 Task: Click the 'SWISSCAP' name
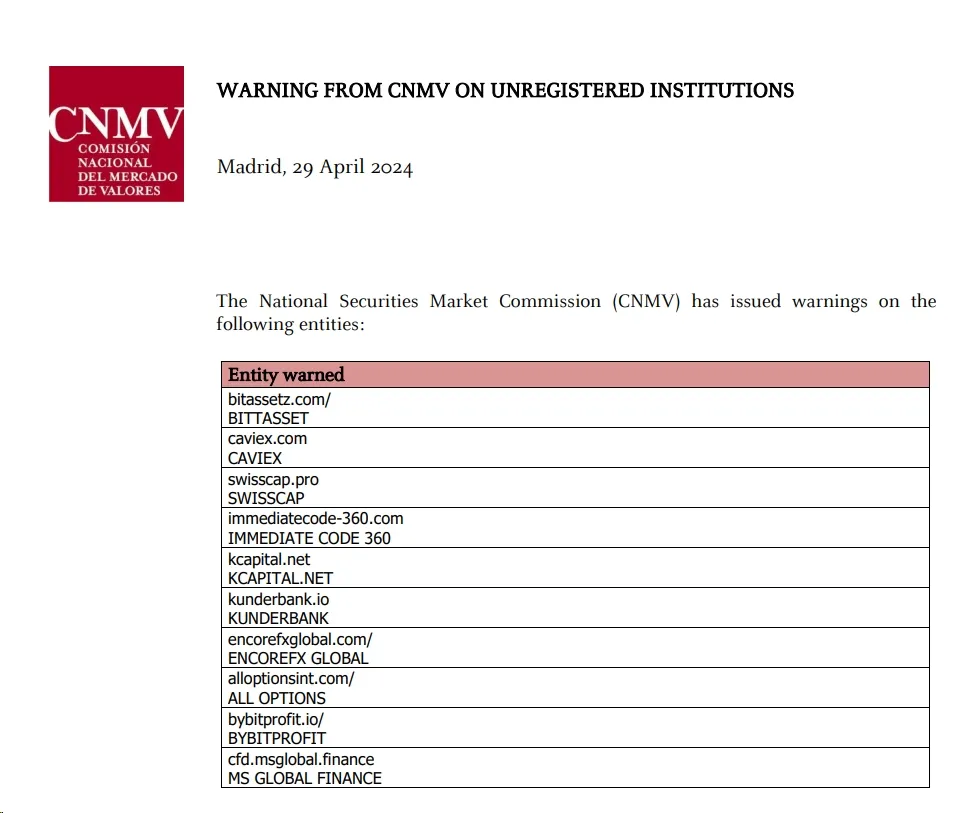(266, 498)
